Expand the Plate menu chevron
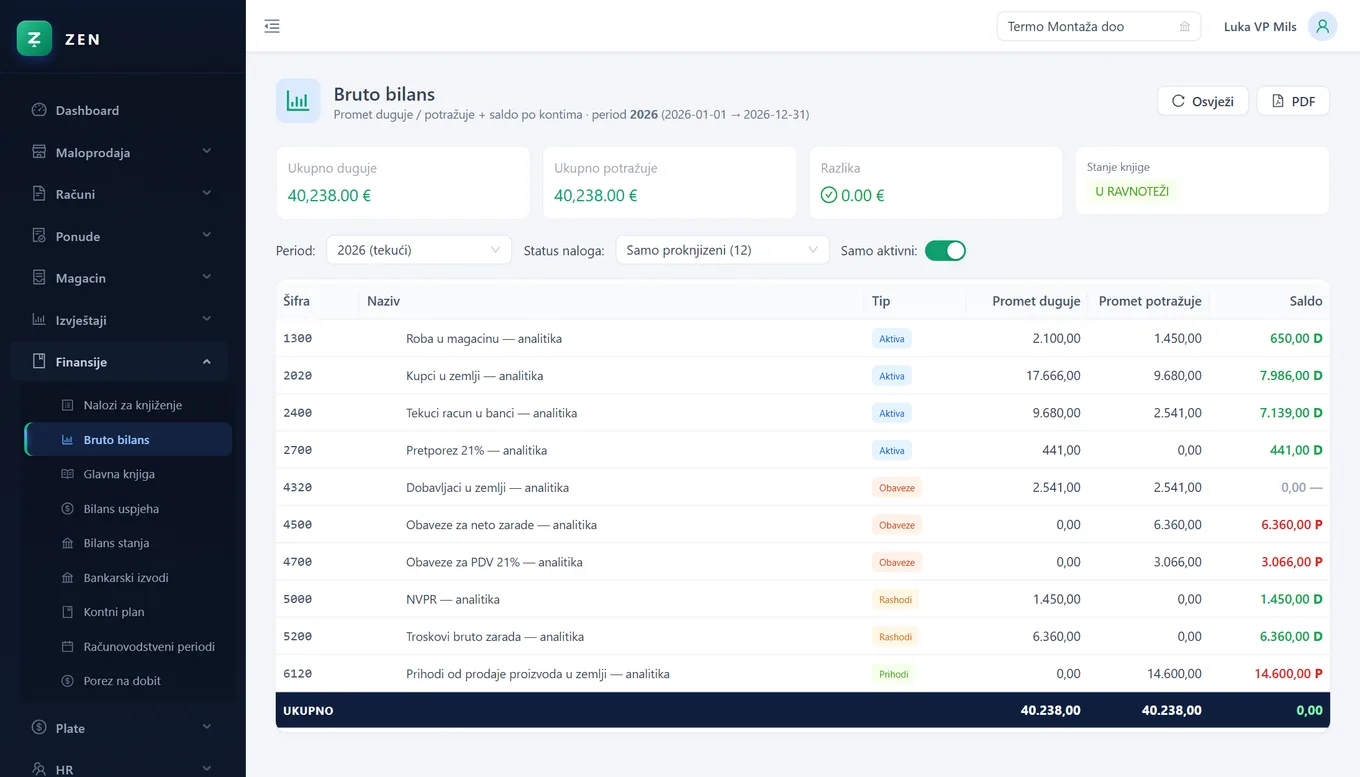The width and height of the screenshot is (1360, 777). coord(207,728)
